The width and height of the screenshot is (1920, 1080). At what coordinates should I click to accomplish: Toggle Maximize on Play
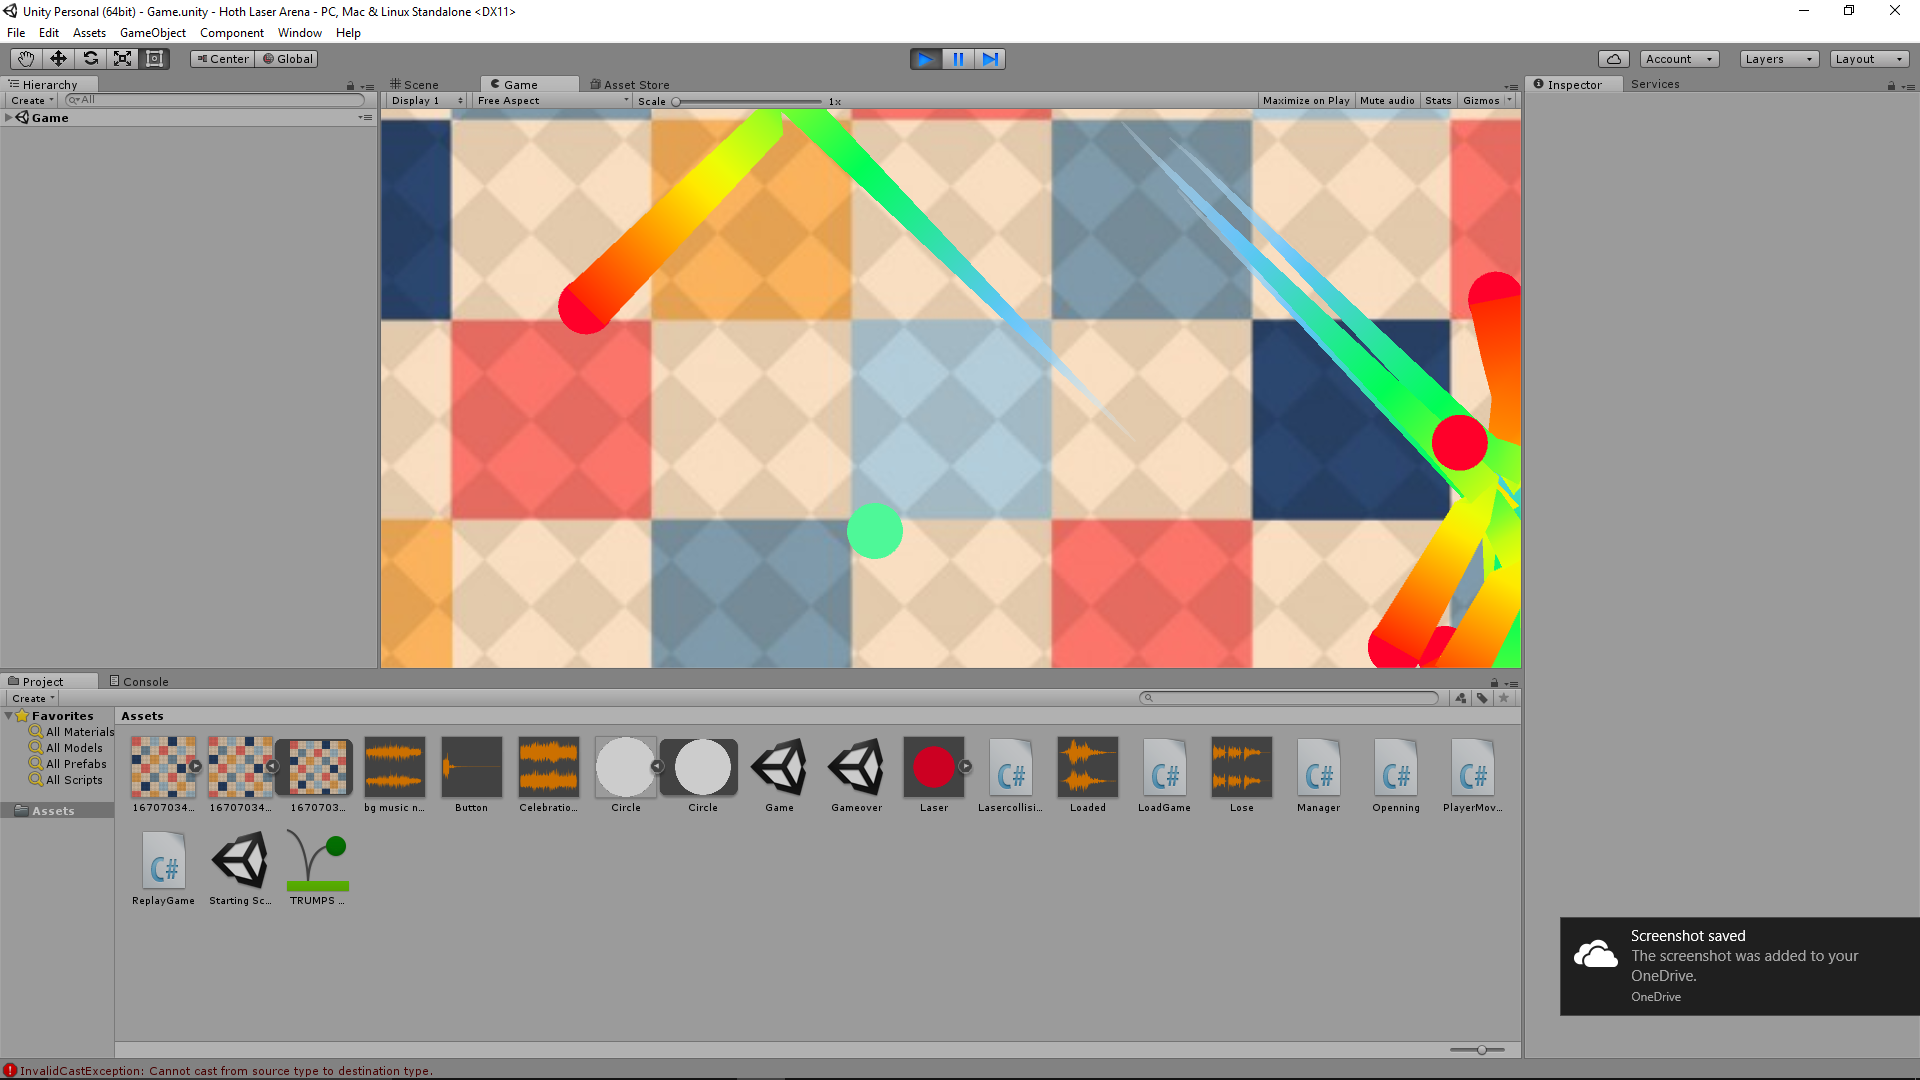pyautogui.click(x=1305, y=101)
